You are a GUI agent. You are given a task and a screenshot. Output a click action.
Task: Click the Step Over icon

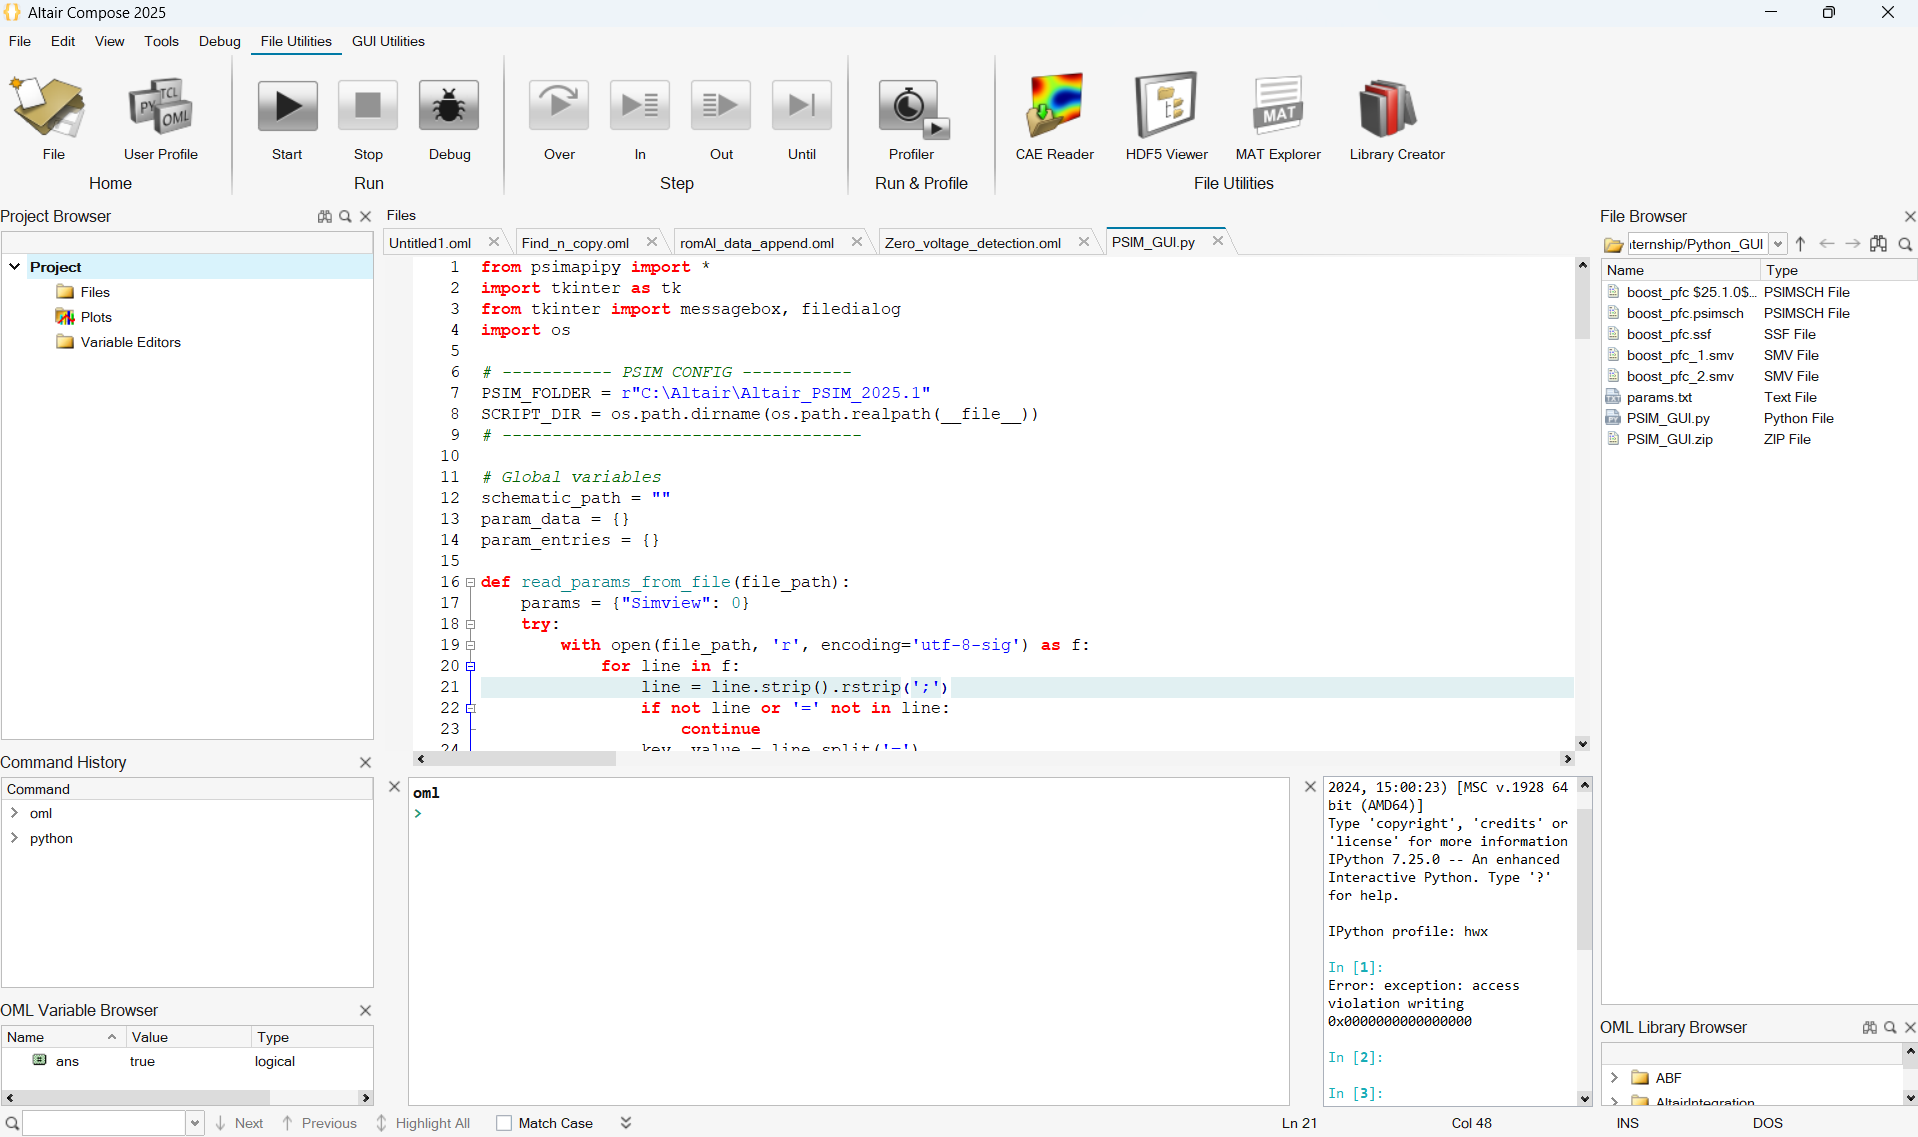559,106
